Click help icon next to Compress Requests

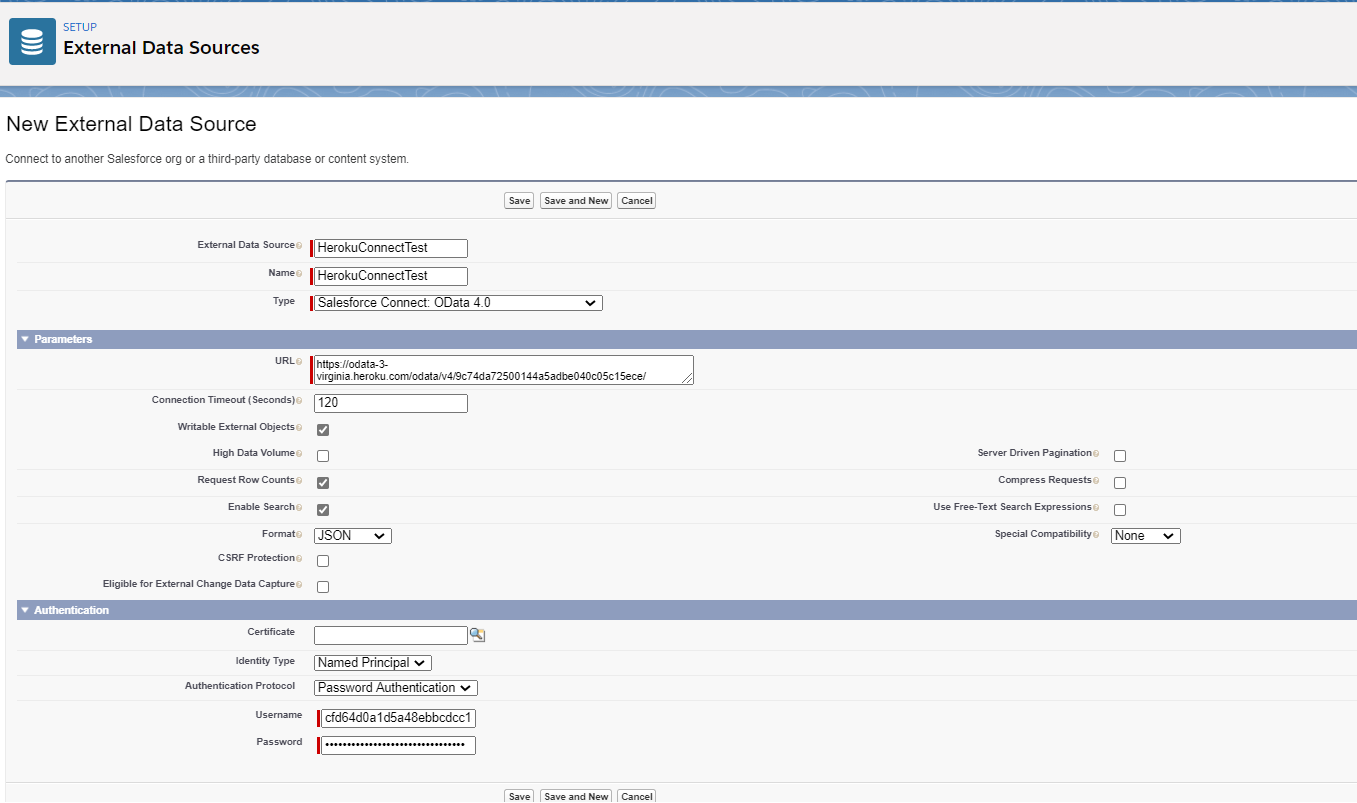pos(1097,481)
